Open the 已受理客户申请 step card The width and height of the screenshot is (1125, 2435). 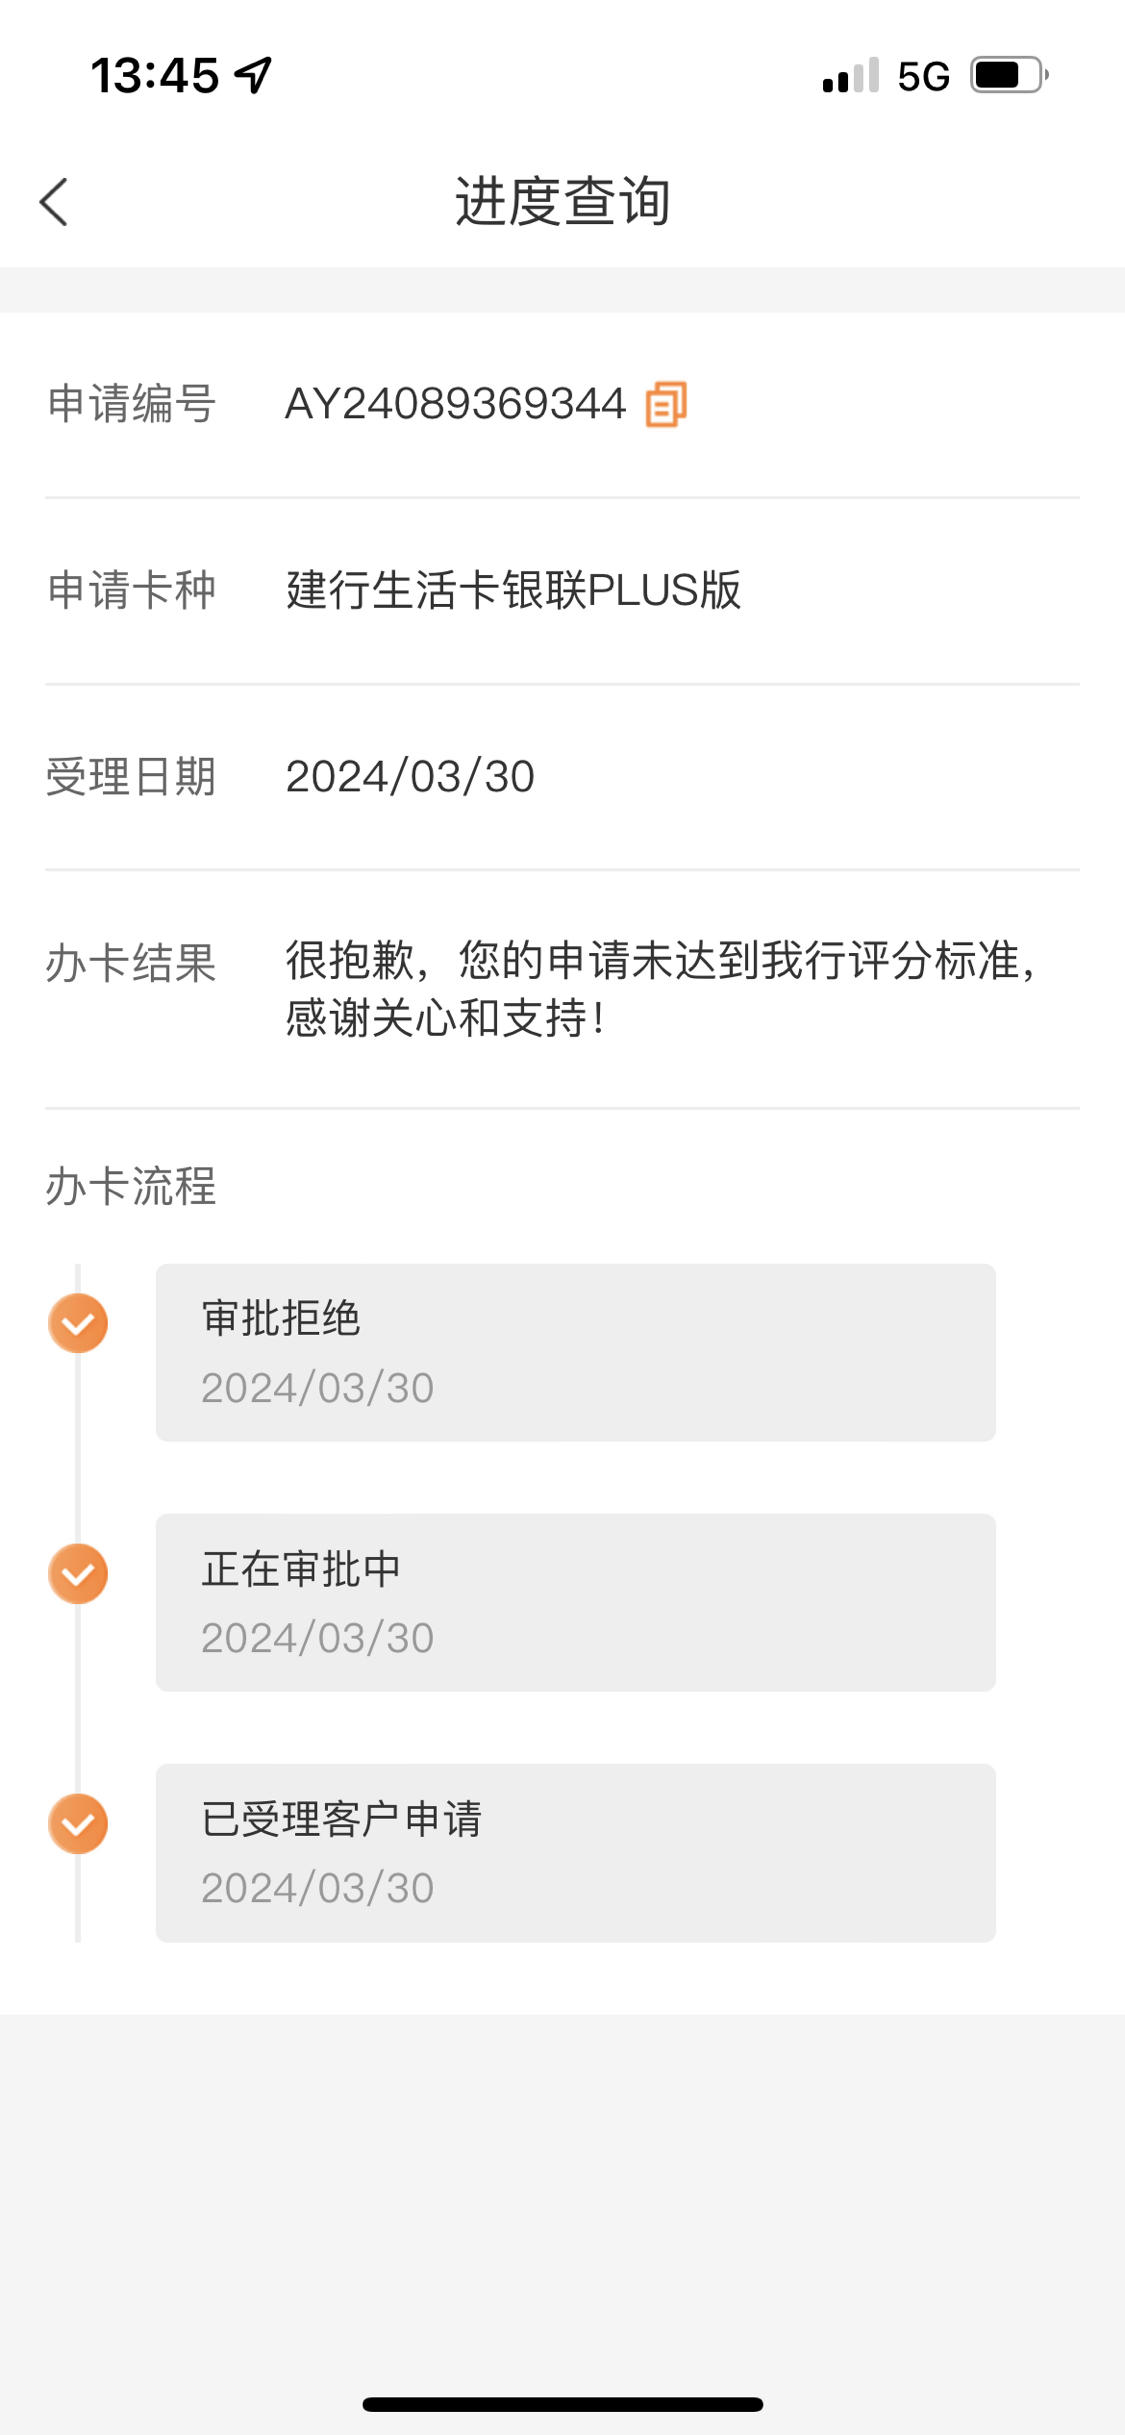(x=576, y=1853)
